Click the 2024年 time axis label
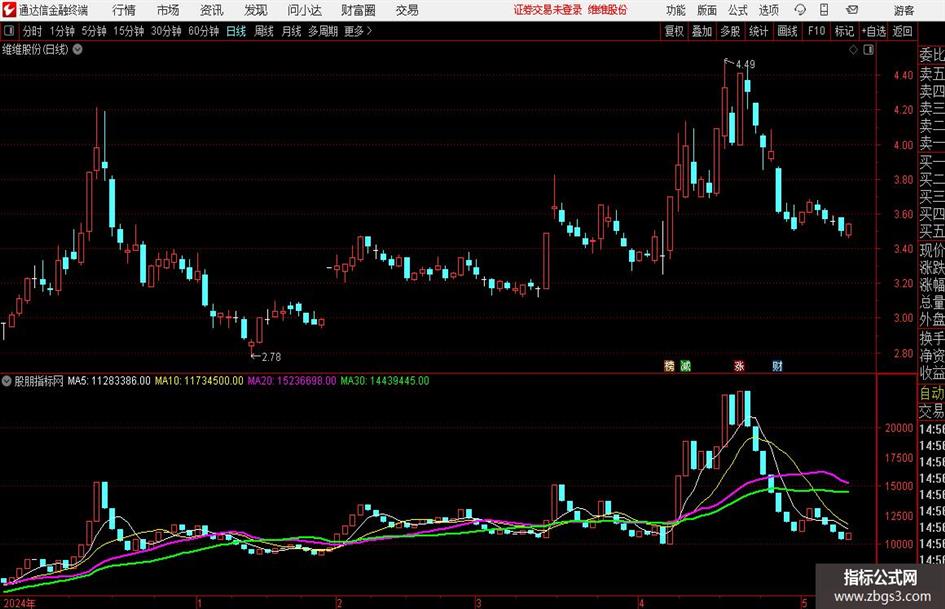Image resolution: width=945 pixels, height=609 pixels. [x=19, y=603]
